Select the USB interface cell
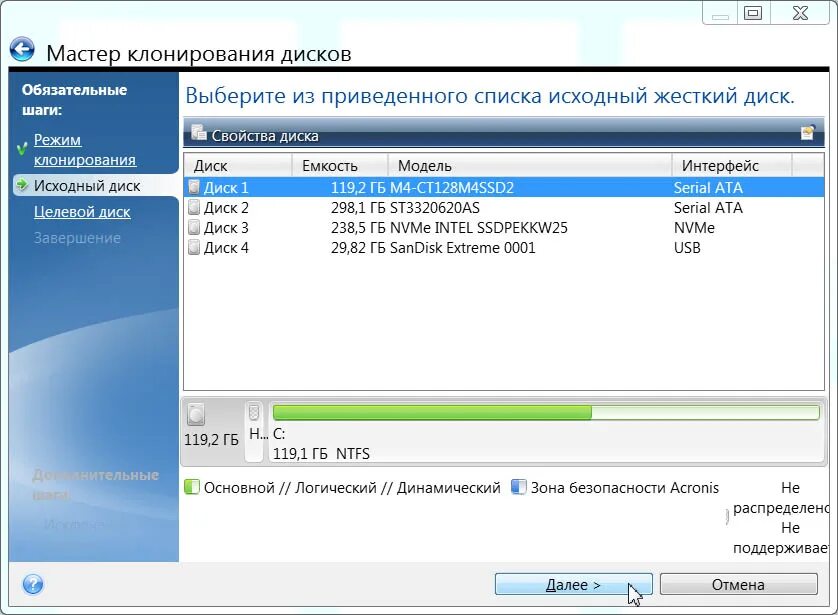838x615 pixels. click(687, 247)
